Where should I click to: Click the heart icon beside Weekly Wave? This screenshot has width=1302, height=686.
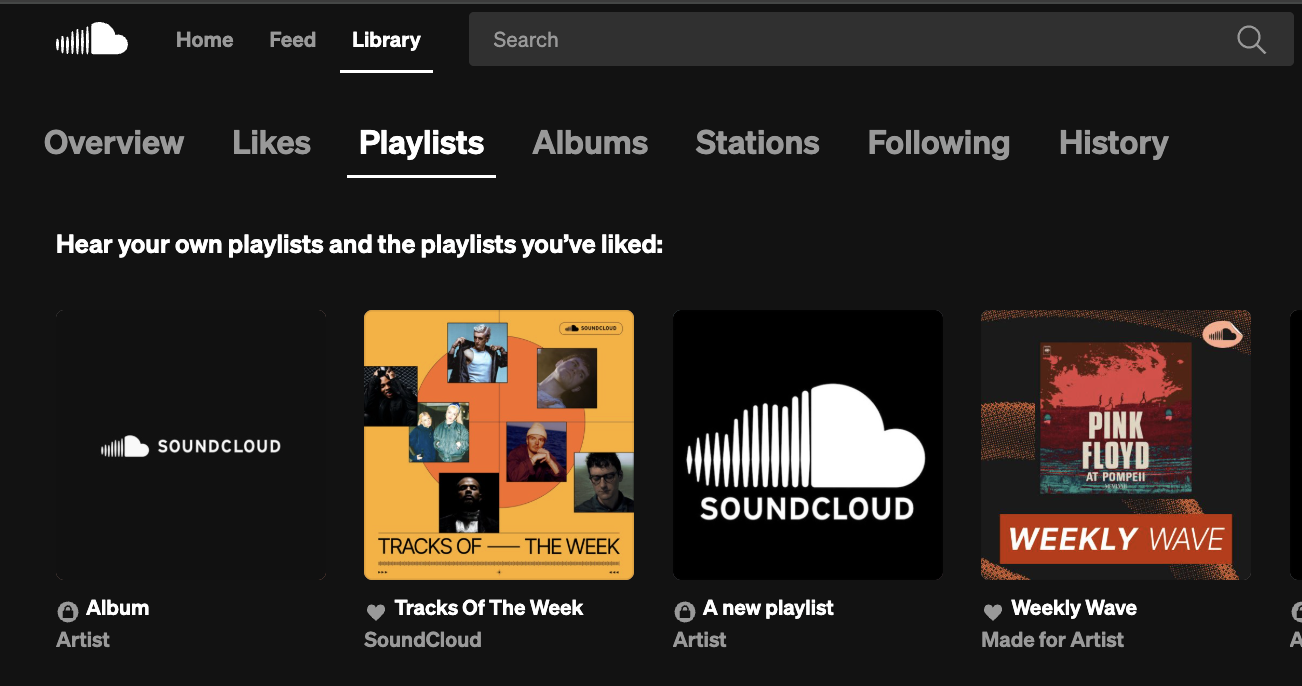tap(993, 610)
